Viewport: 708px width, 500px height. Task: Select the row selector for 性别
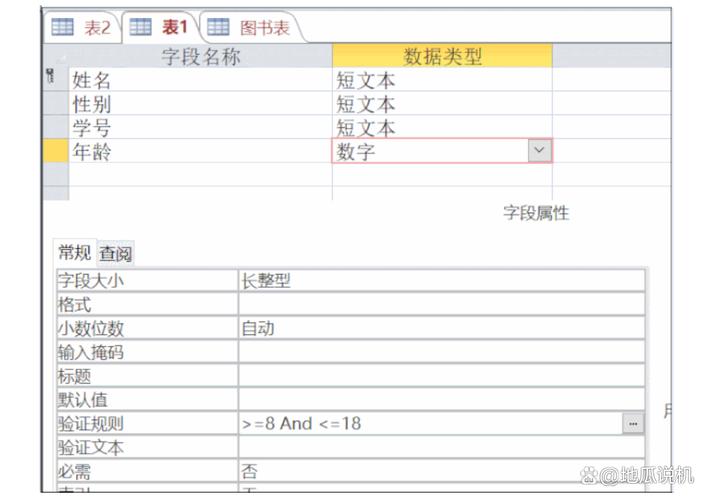coord(56,103)
